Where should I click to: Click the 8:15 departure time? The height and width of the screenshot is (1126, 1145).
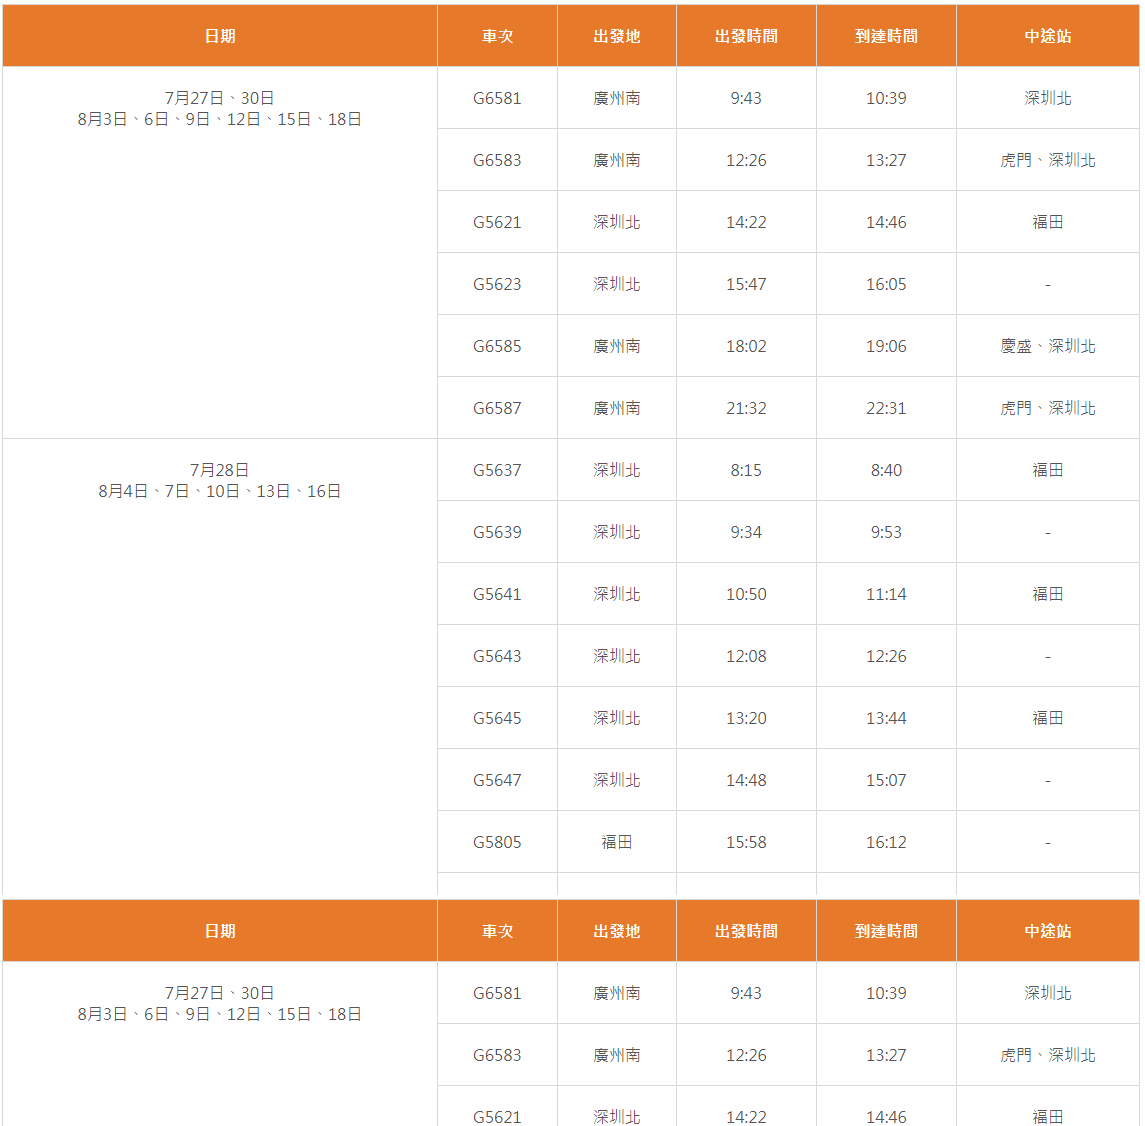click(746, 470)
